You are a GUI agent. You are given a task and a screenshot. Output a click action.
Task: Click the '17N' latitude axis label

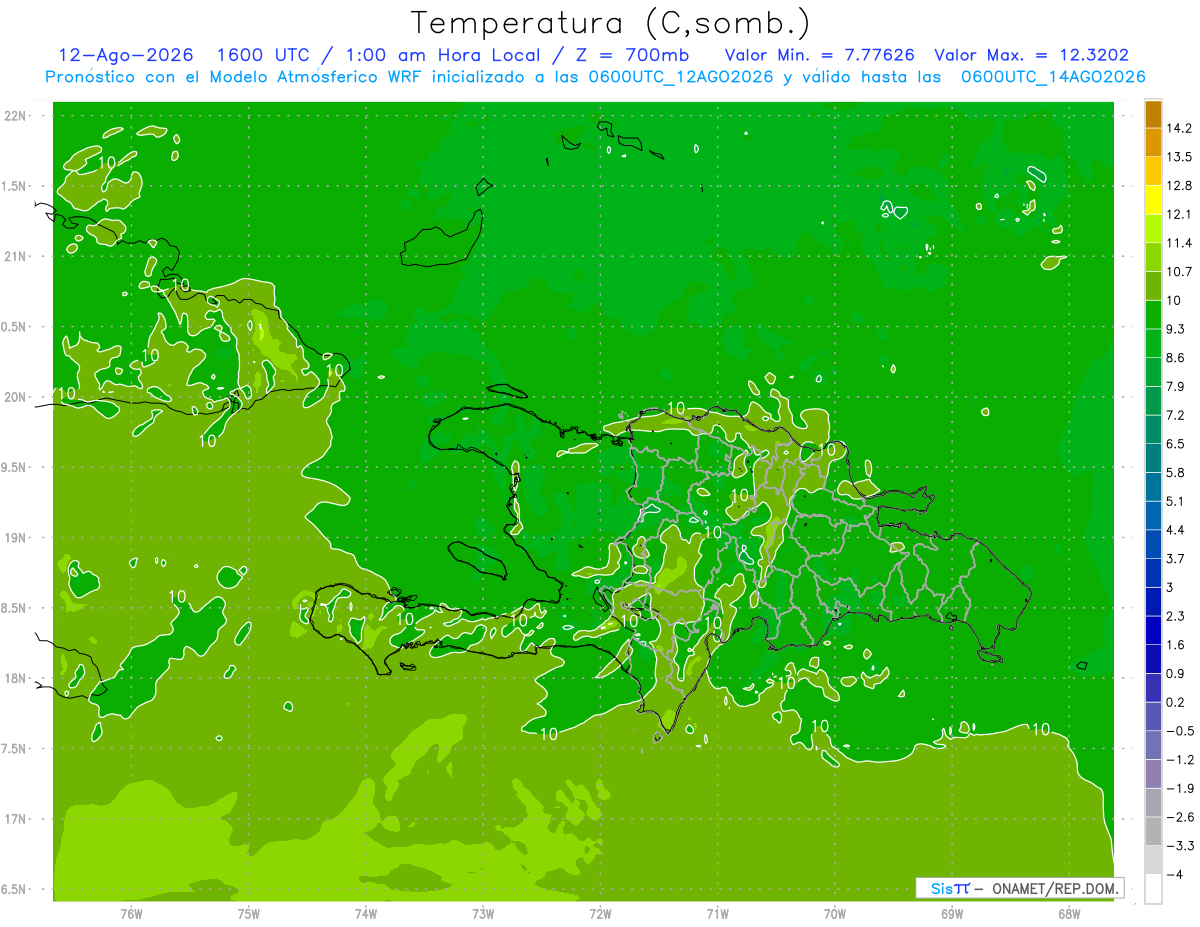click(16, 819)
